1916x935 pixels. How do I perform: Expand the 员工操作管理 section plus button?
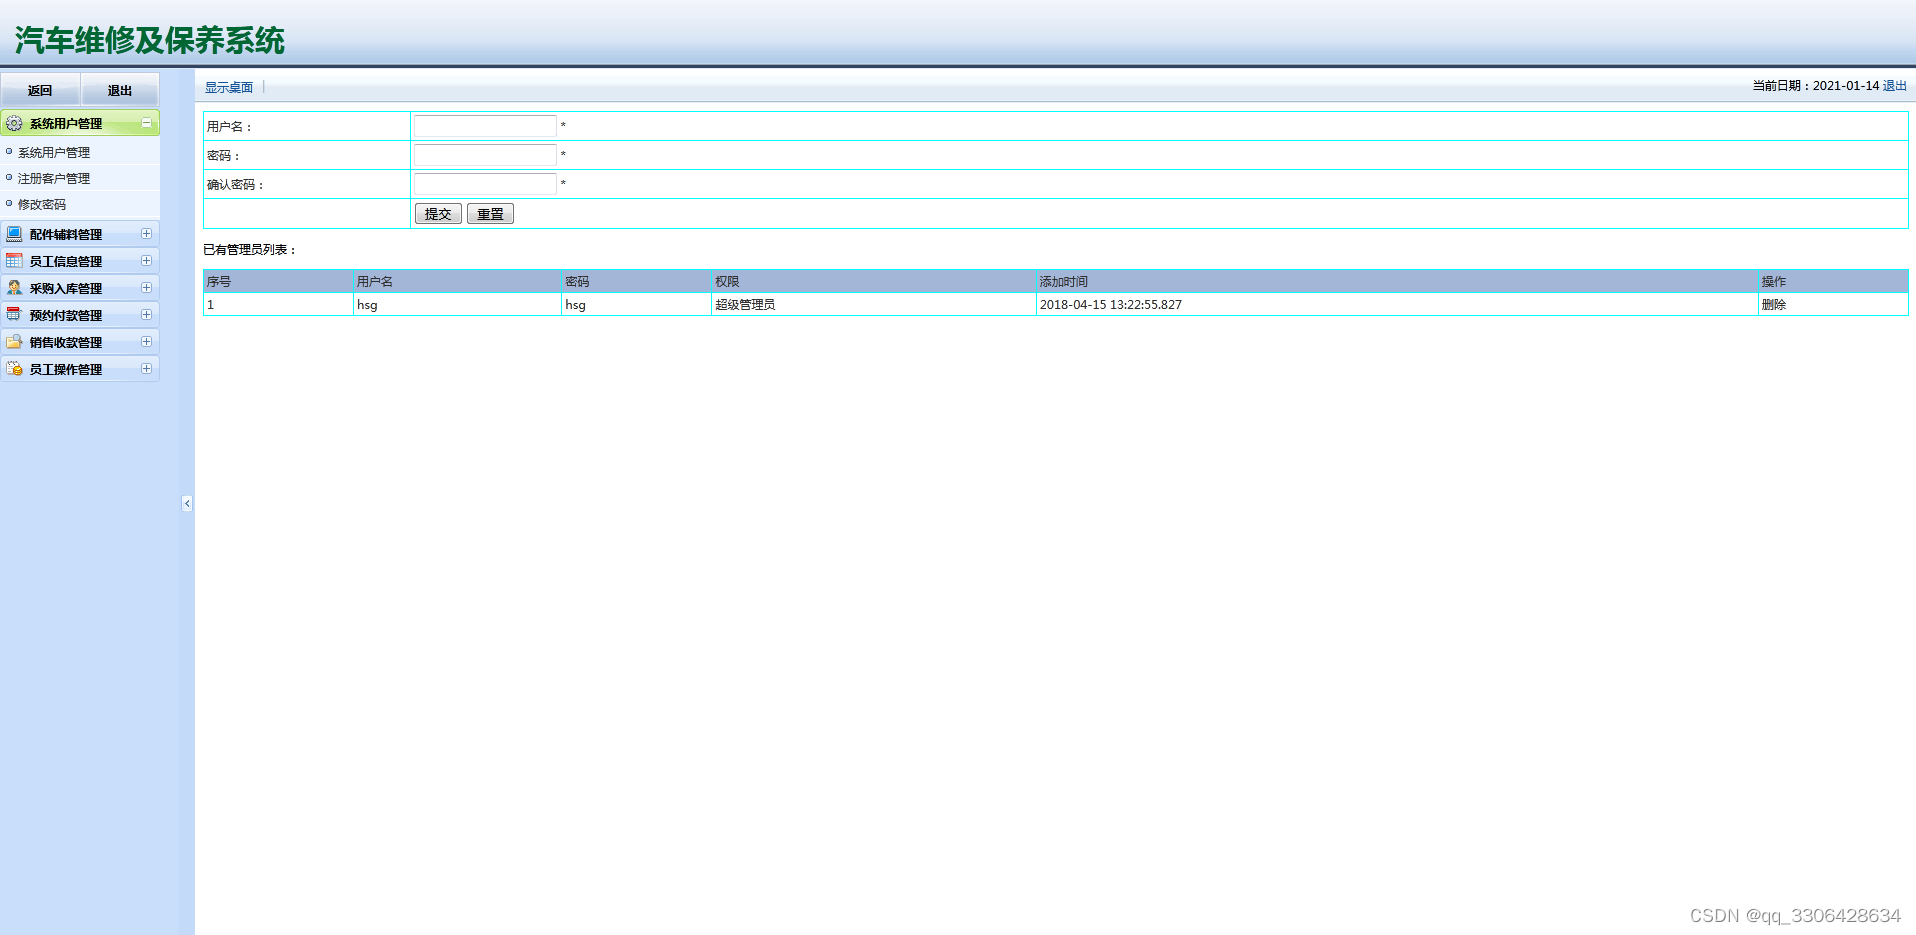[146, 369]
